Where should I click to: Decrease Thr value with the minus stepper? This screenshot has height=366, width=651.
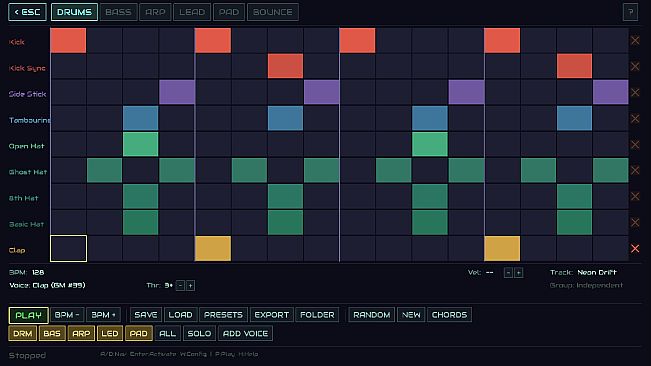[180, 285]
